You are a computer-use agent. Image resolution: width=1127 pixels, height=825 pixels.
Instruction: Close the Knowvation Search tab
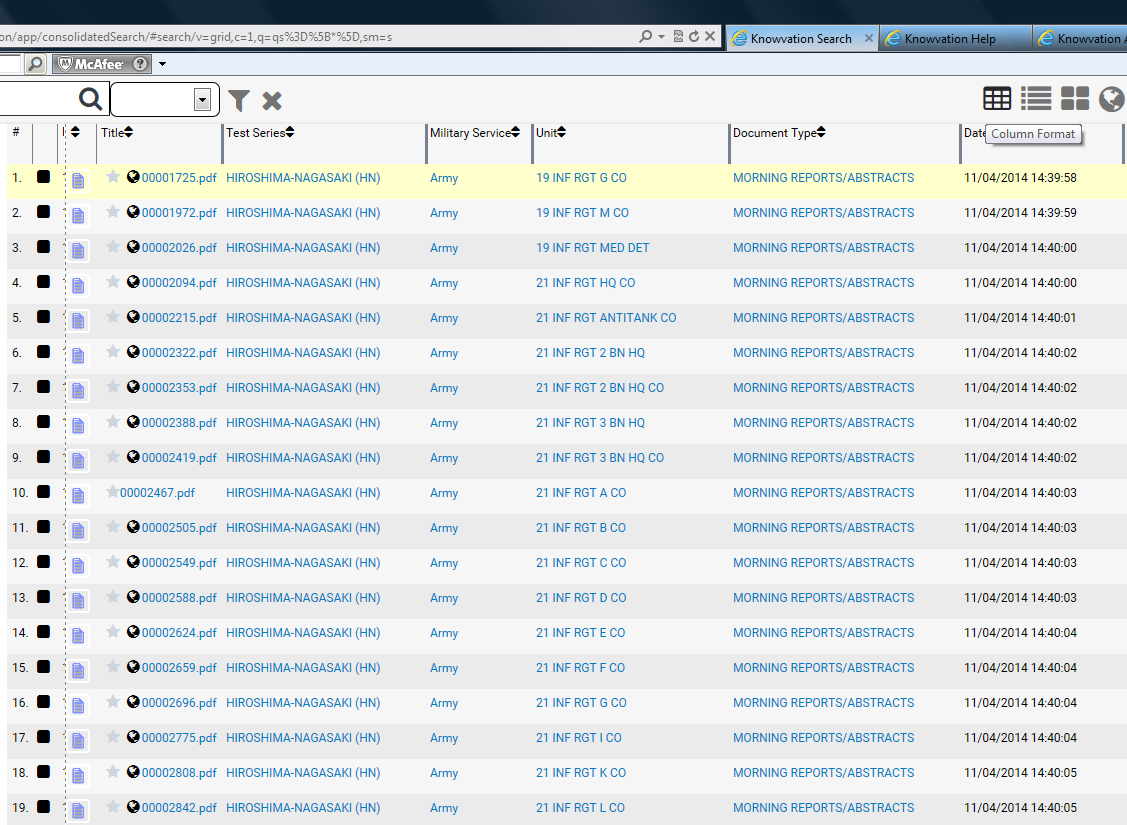pyautogui.click(x=868, y=38)
